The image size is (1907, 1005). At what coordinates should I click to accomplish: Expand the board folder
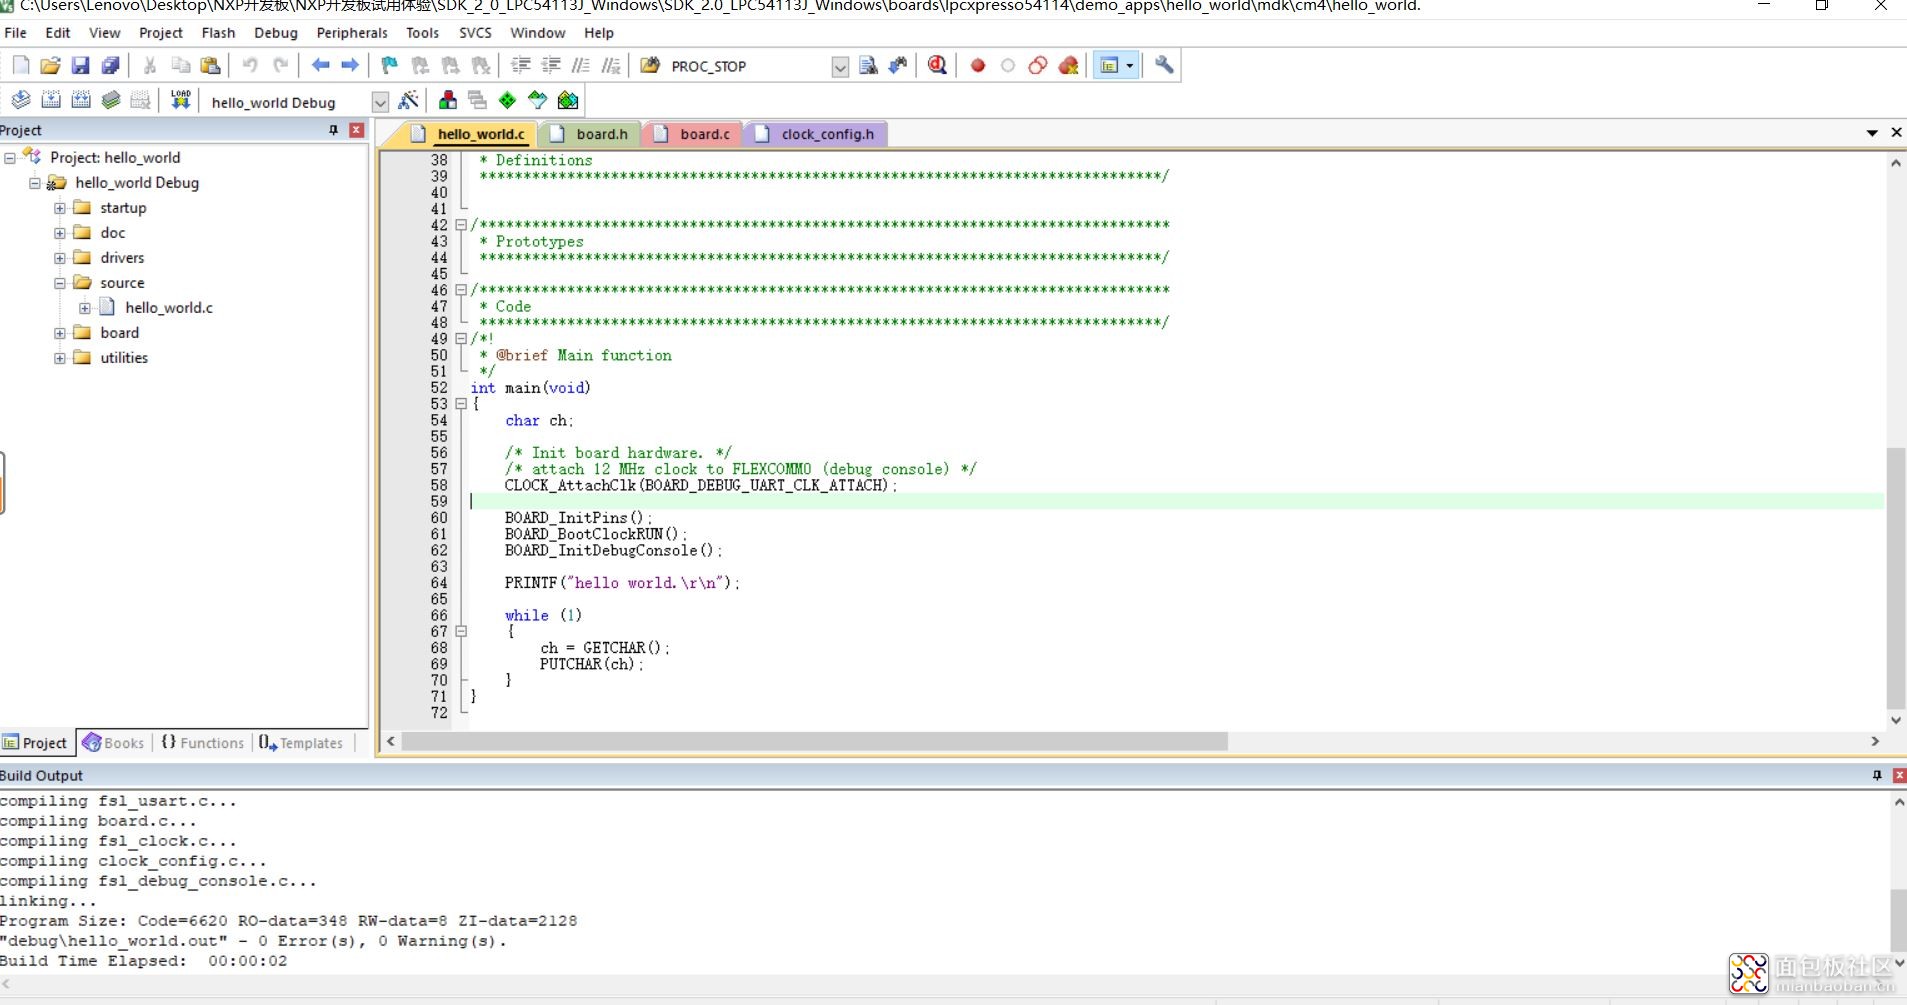point(60,333)
